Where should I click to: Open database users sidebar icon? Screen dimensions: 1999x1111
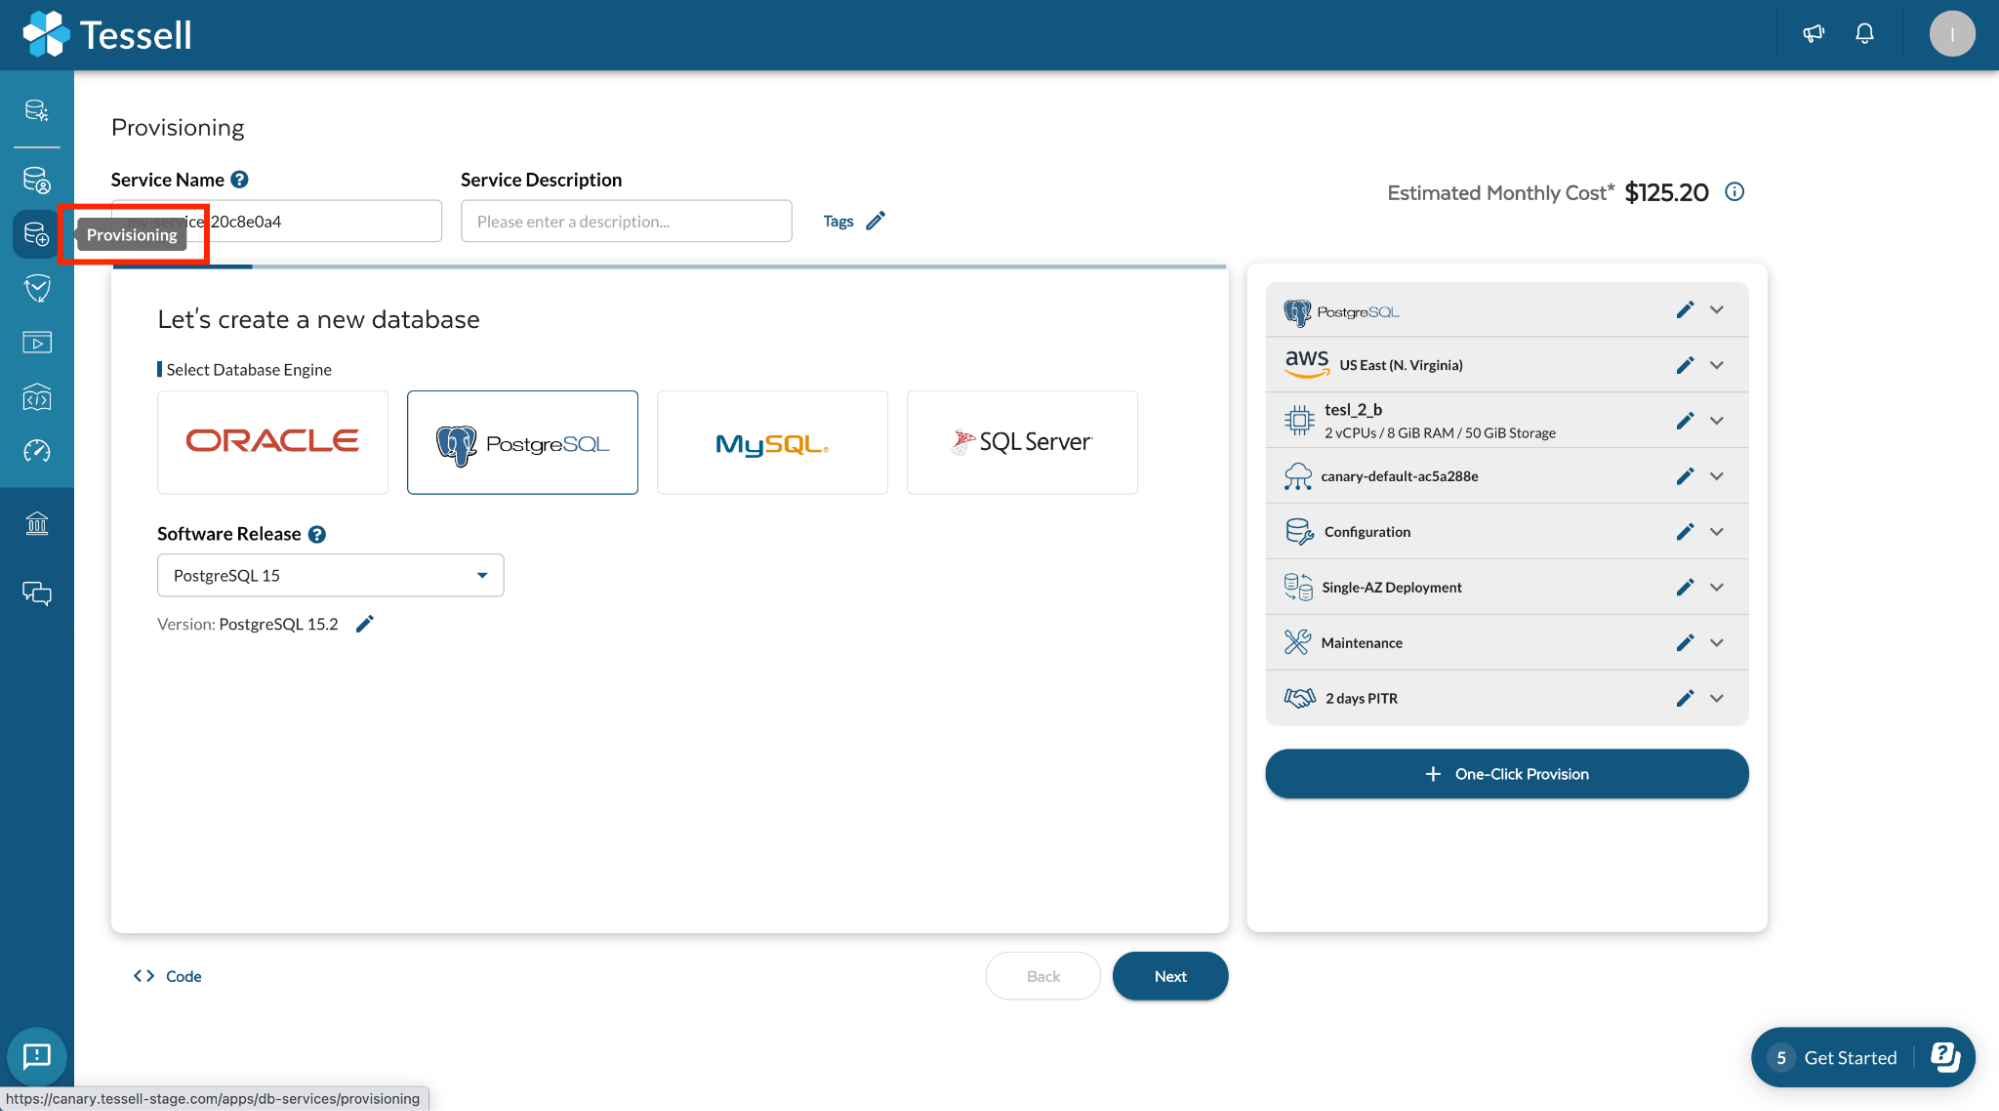point(37,180)
